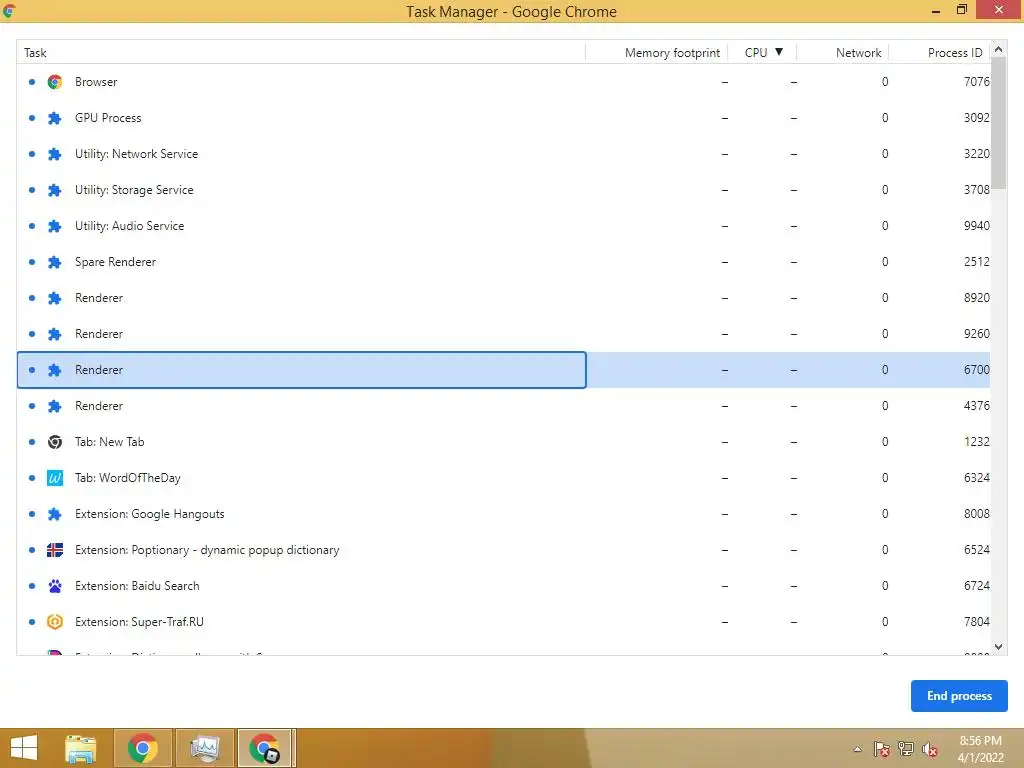Select Utility: Network Service row
The width and height of the screenshot is (1024, 768).
[x=504, y=154]
